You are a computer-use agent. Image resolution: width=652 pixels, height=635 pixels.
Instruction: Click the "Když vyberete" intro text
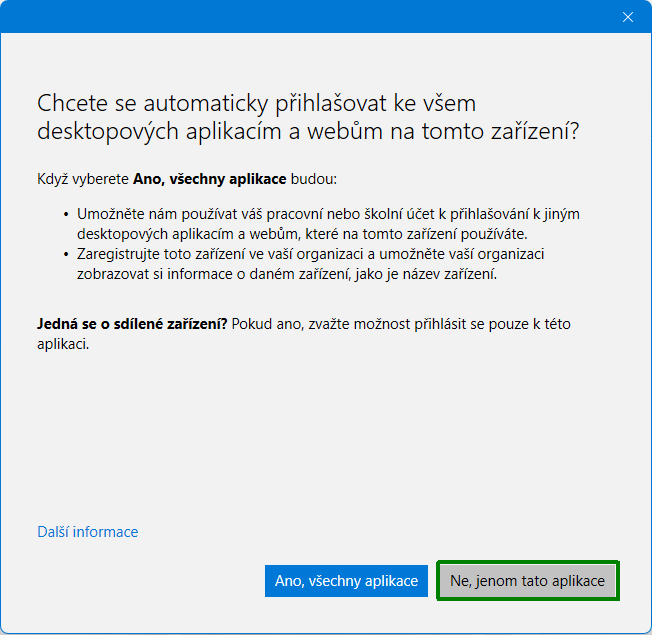tap(83, 180)
